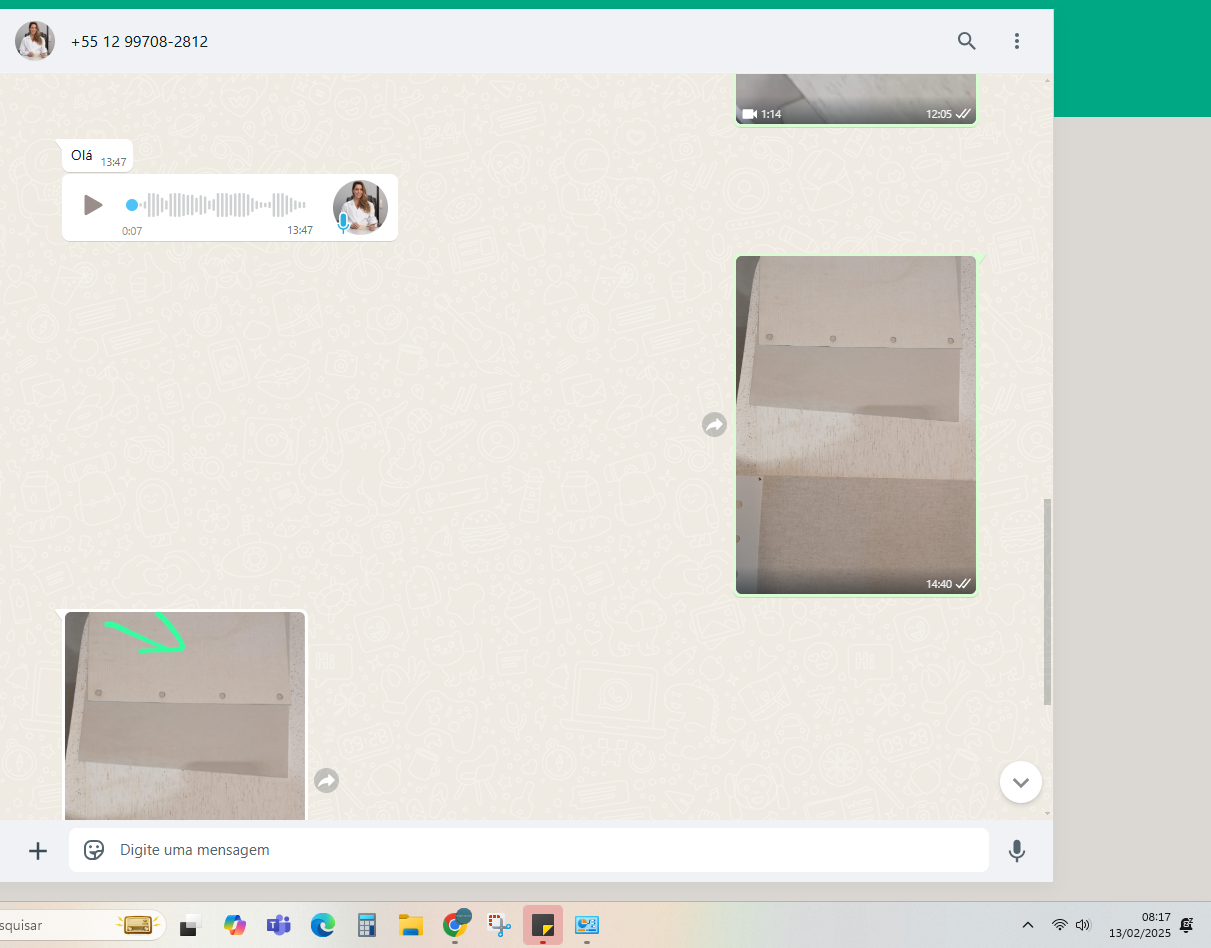Open the contact profile picture in chat header
Viewport: 1211px width, 948px height.
pyautogui.click(x=35, y=41)
